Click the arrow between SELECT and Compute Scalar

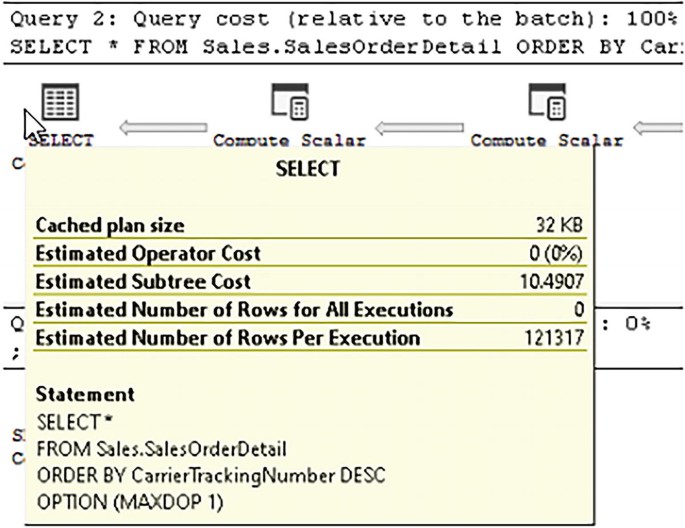(163, 127)
